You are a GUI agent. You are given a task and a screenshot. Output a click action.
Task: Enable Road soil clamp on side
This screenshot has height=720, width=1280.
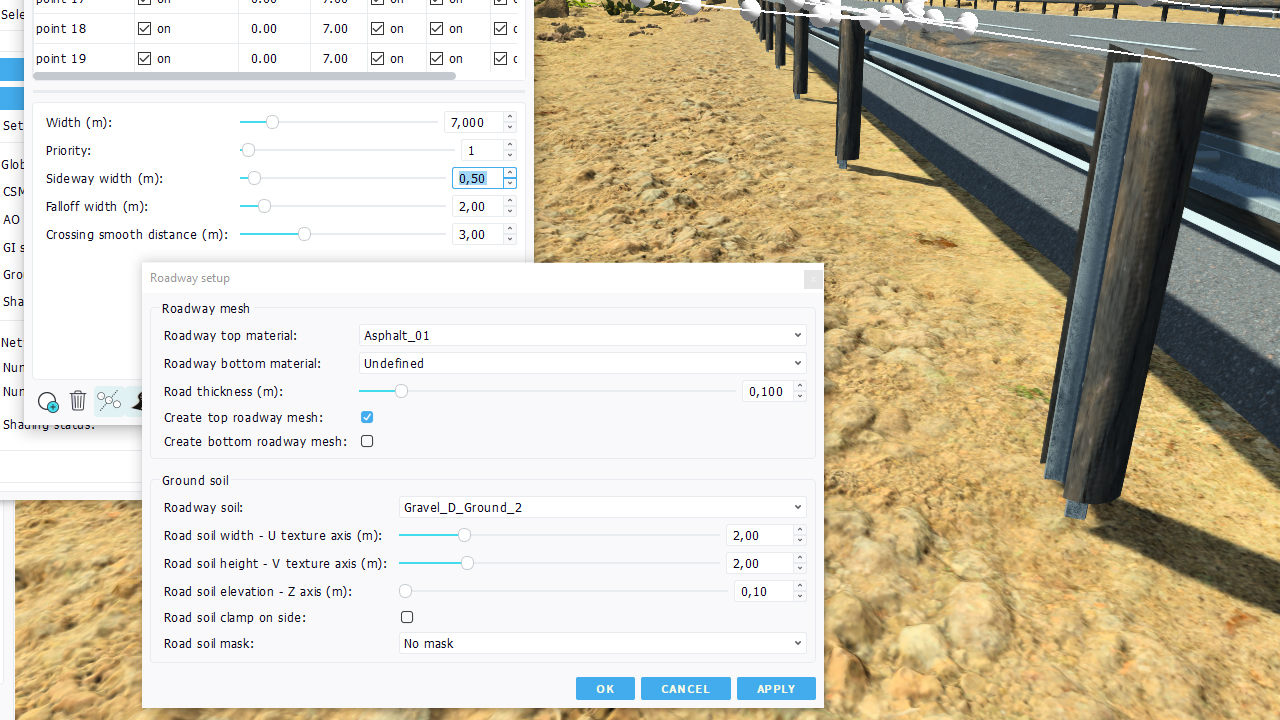point(407,617)
